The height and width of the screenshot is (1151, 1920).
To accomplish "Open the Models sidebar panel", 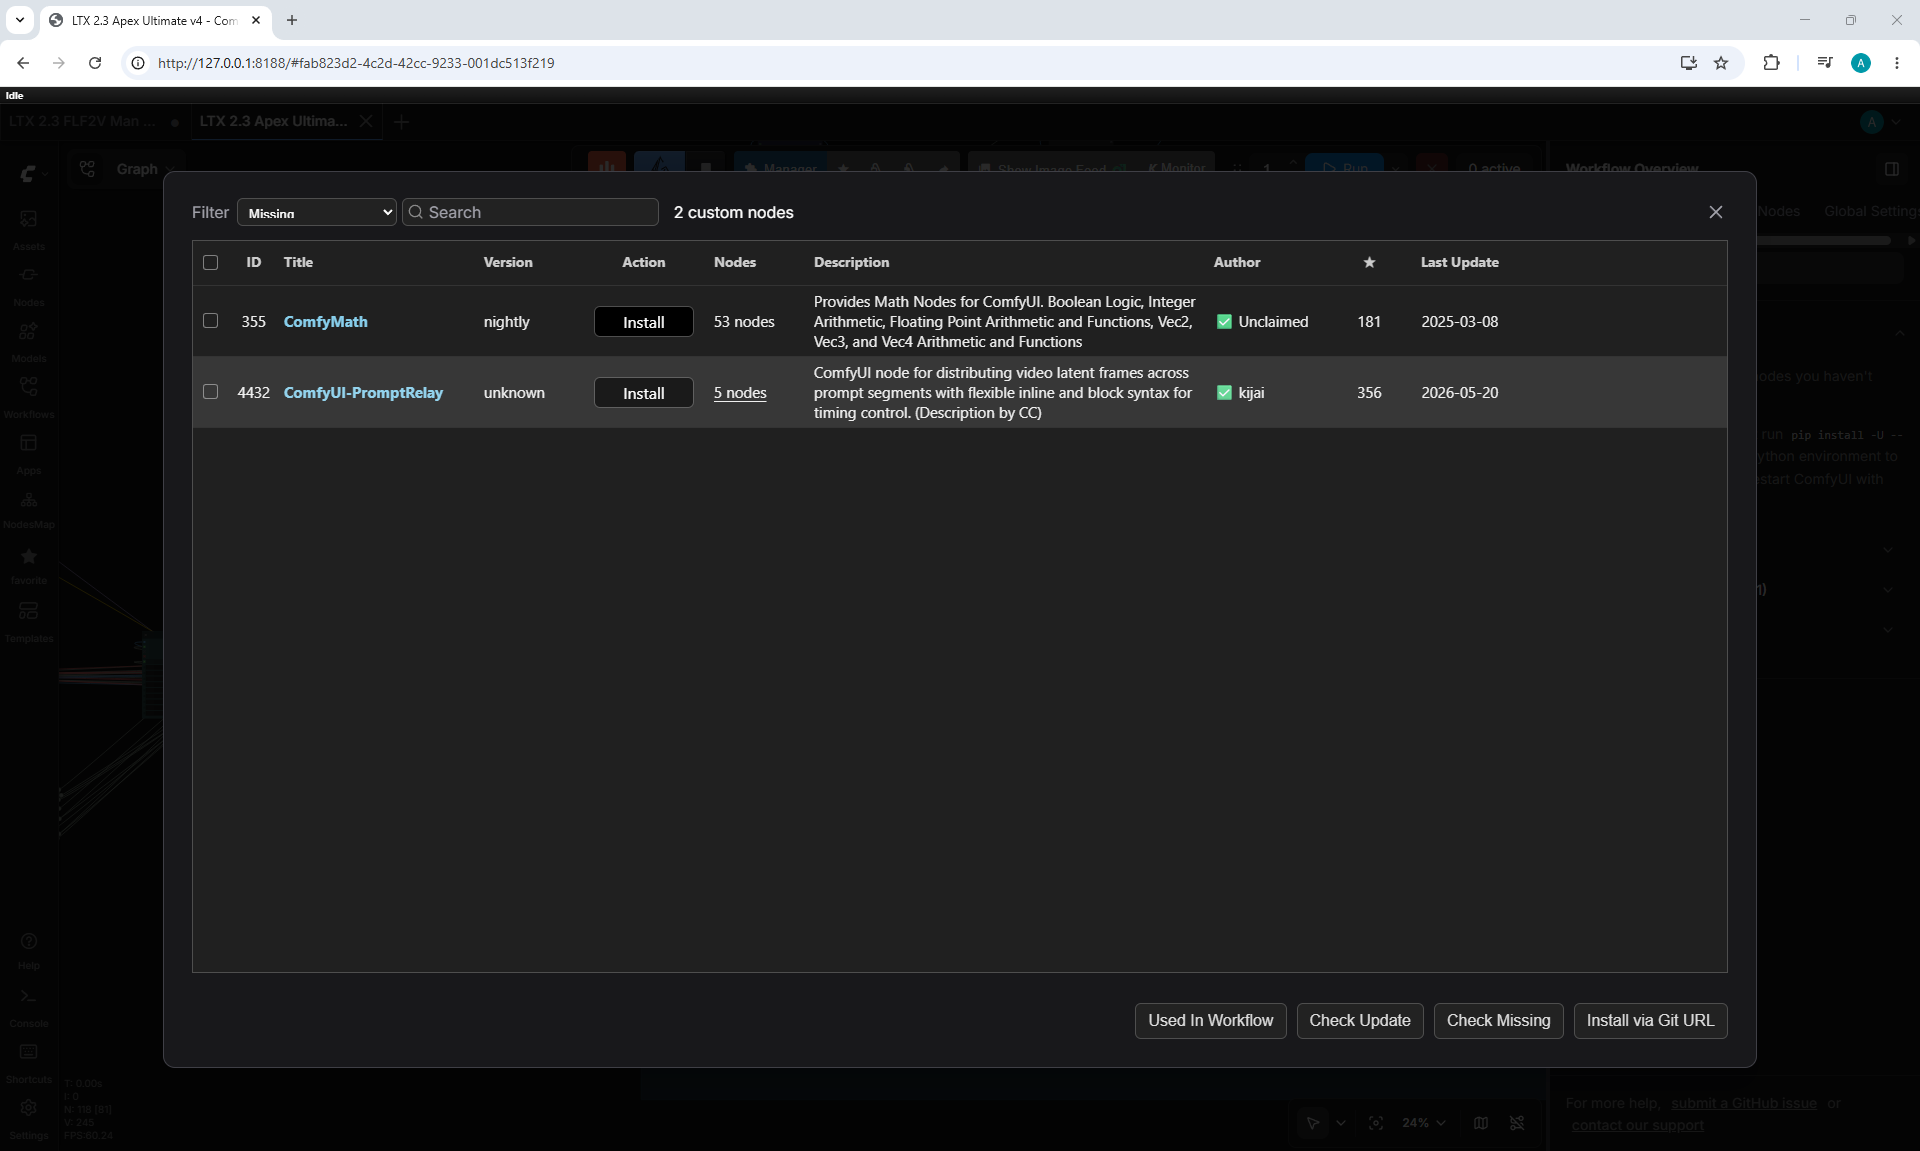I will point(29,339).
